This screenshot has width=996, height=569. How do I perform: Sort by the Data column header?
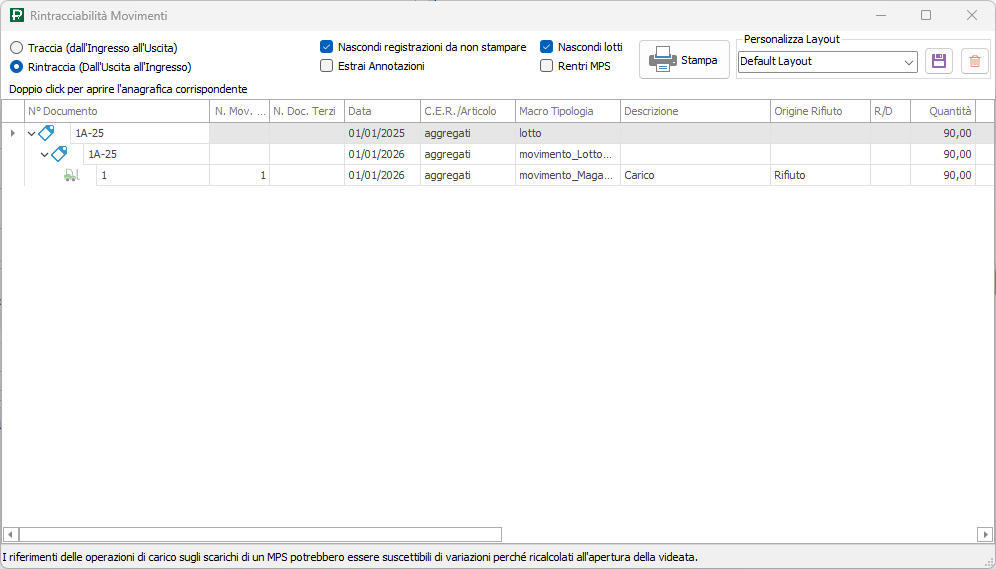[381, 111]
